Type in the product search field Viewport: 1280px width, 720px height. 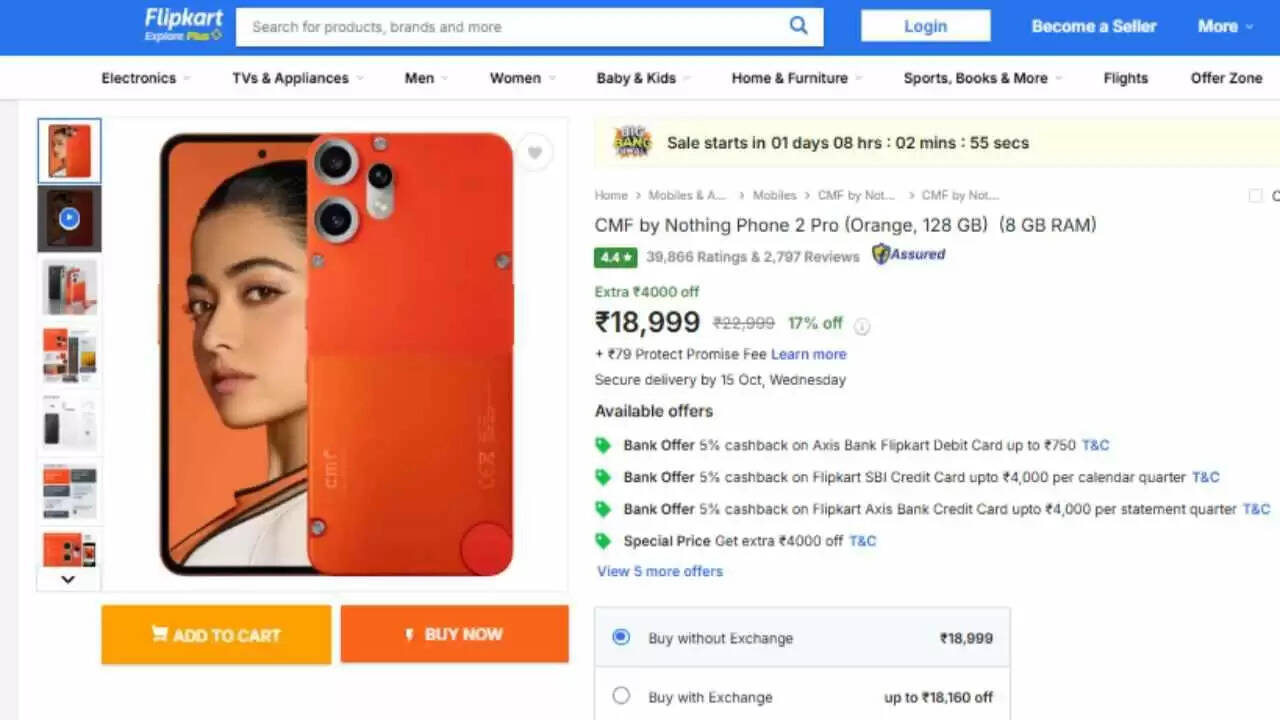(x=510, y=27)
